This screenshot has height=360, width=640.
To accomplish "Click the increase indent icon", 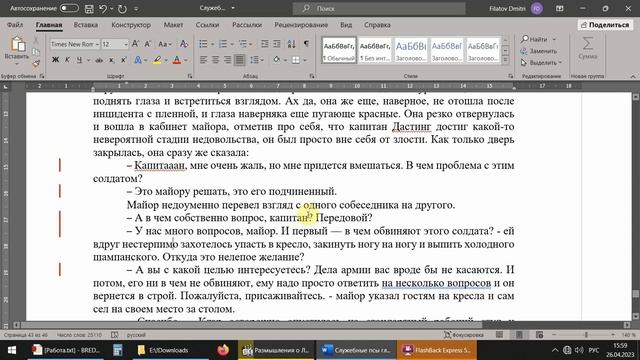I will click(277, 44).
